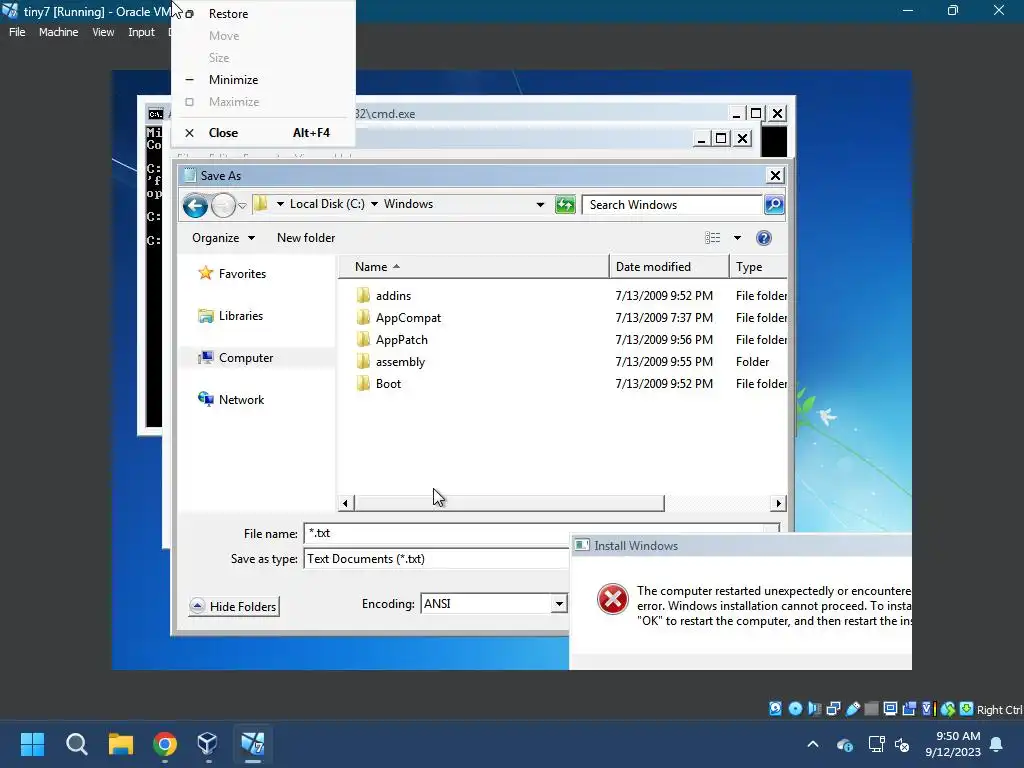Select the assembly folder
Screen dimensions: 1024x768
tap(400, 362)
